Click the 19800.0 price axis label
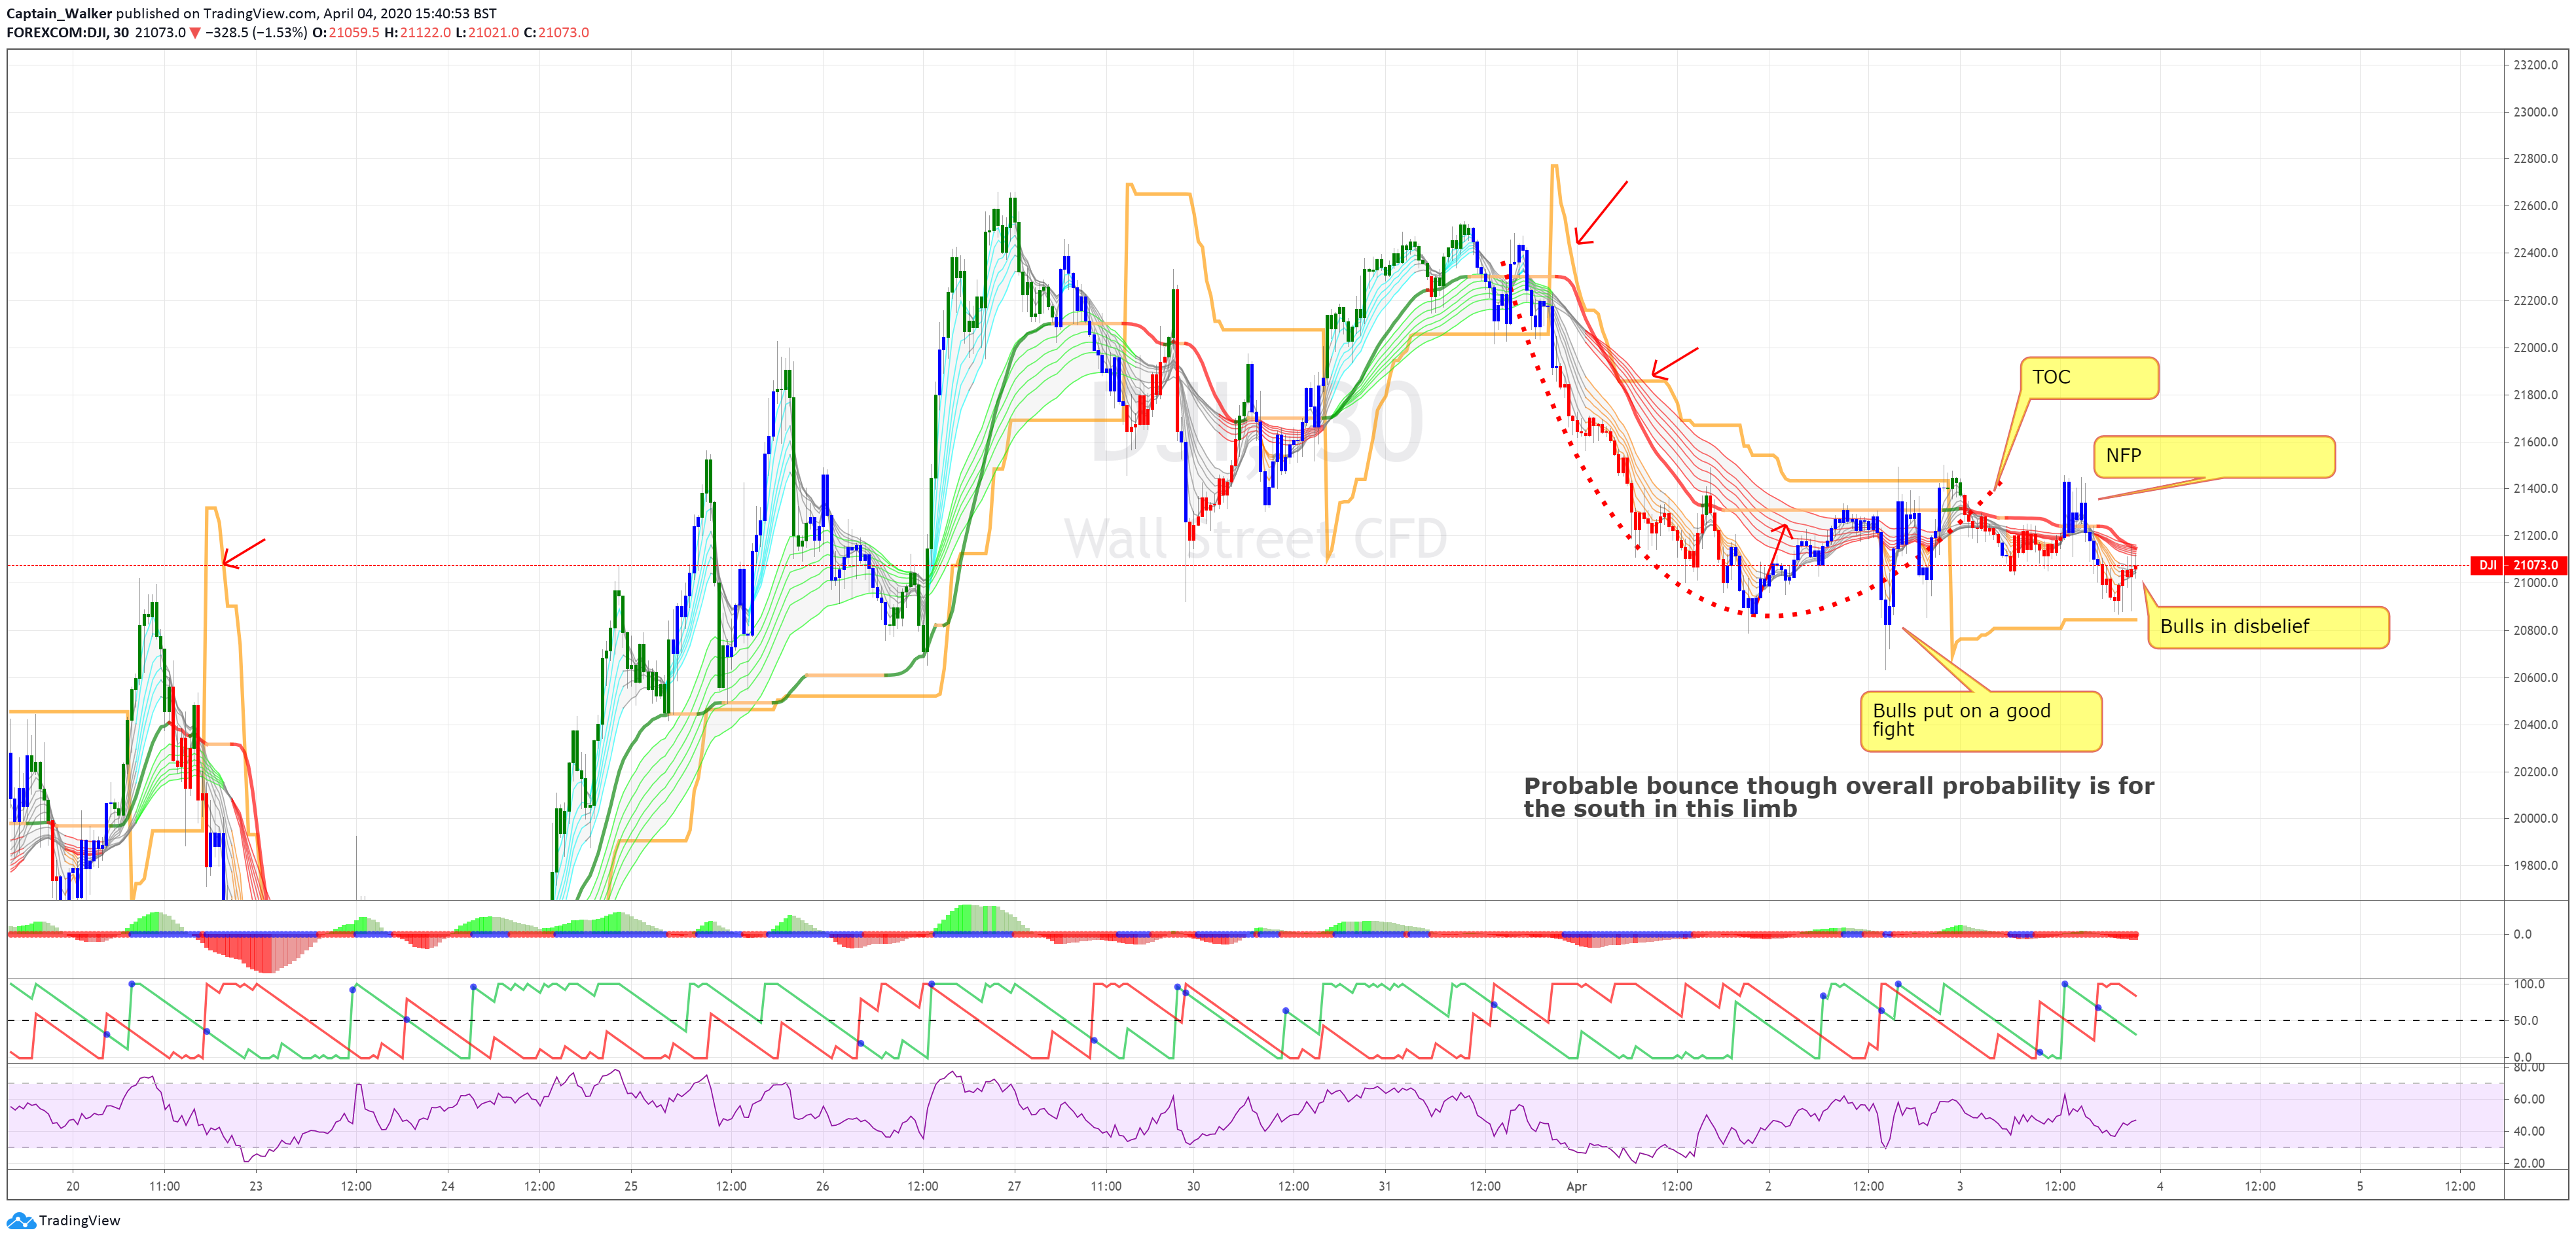 point(2535,866)
